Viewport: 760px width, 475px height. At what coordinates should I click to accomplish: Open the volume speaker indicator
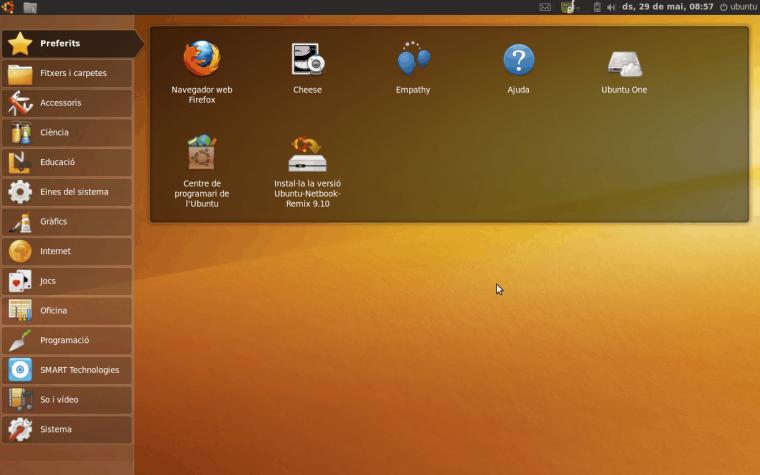pyautogui.click(x=611, y=7)
